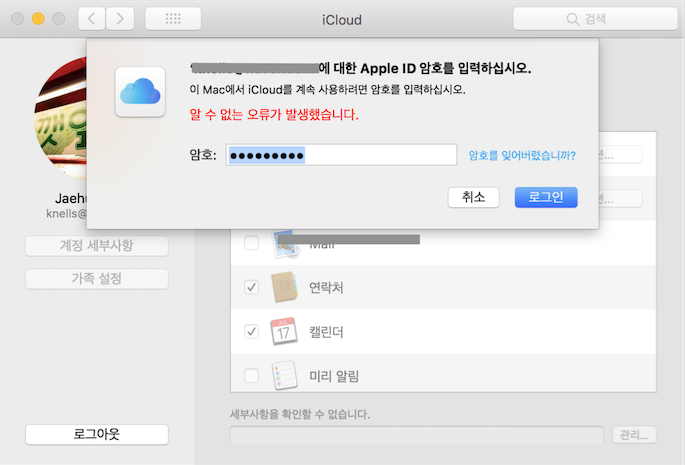This screenshot has height=465, width=685.
Task: Enable the 미리 알림 checkbox
Action: [x=252, y=376]
